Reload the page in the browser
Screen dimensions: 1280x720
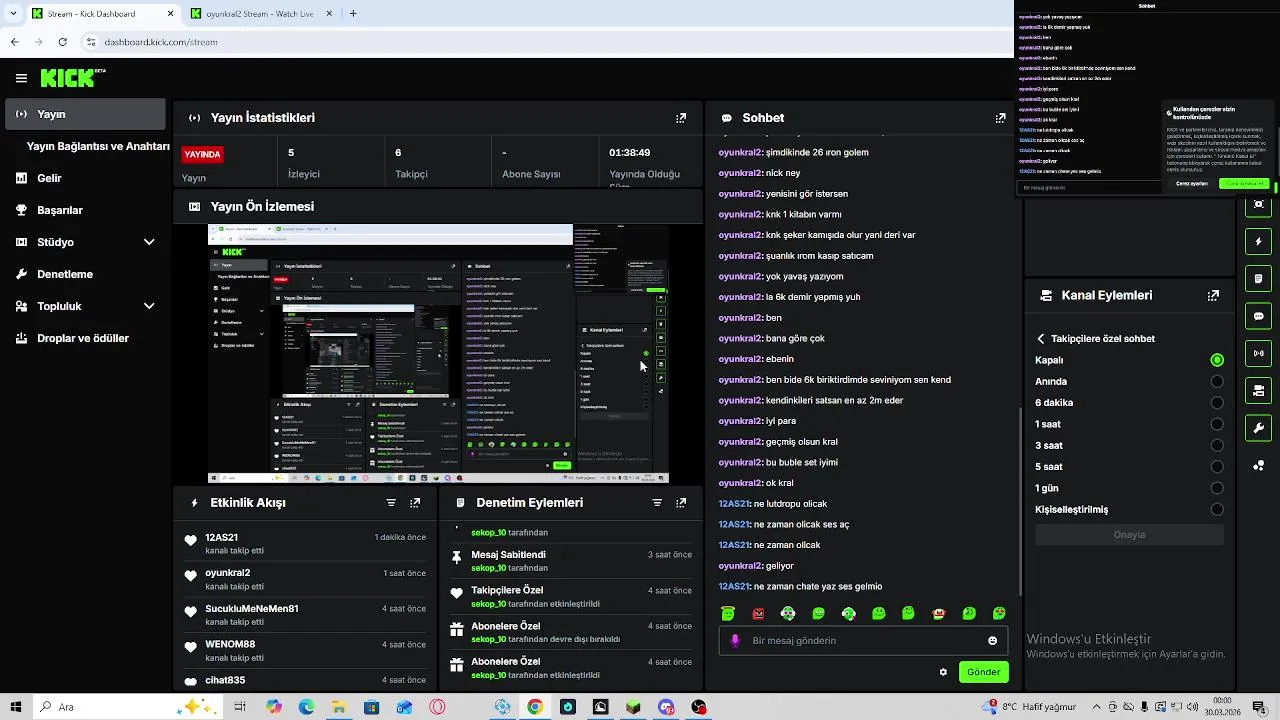(x=62, y=42)
